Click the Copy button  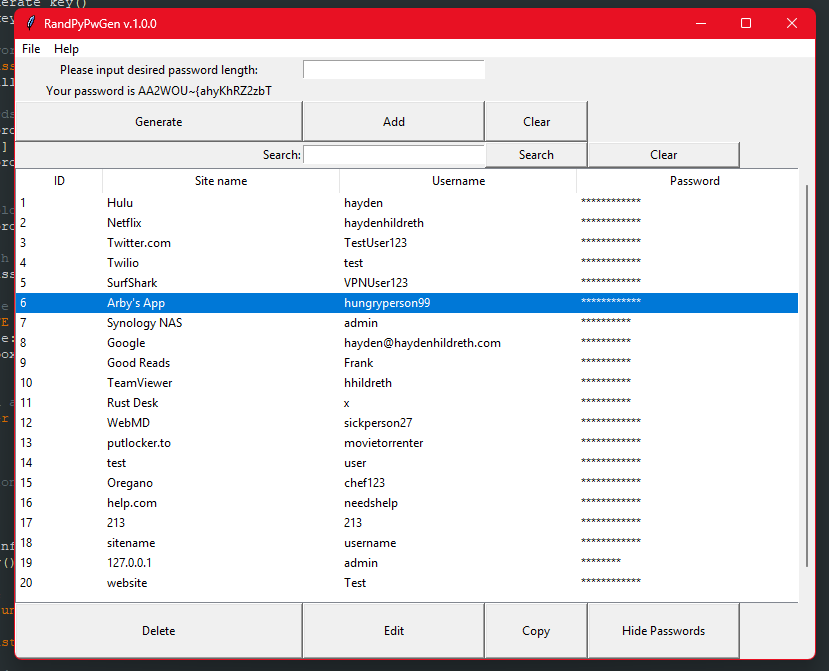click(536, 631)
